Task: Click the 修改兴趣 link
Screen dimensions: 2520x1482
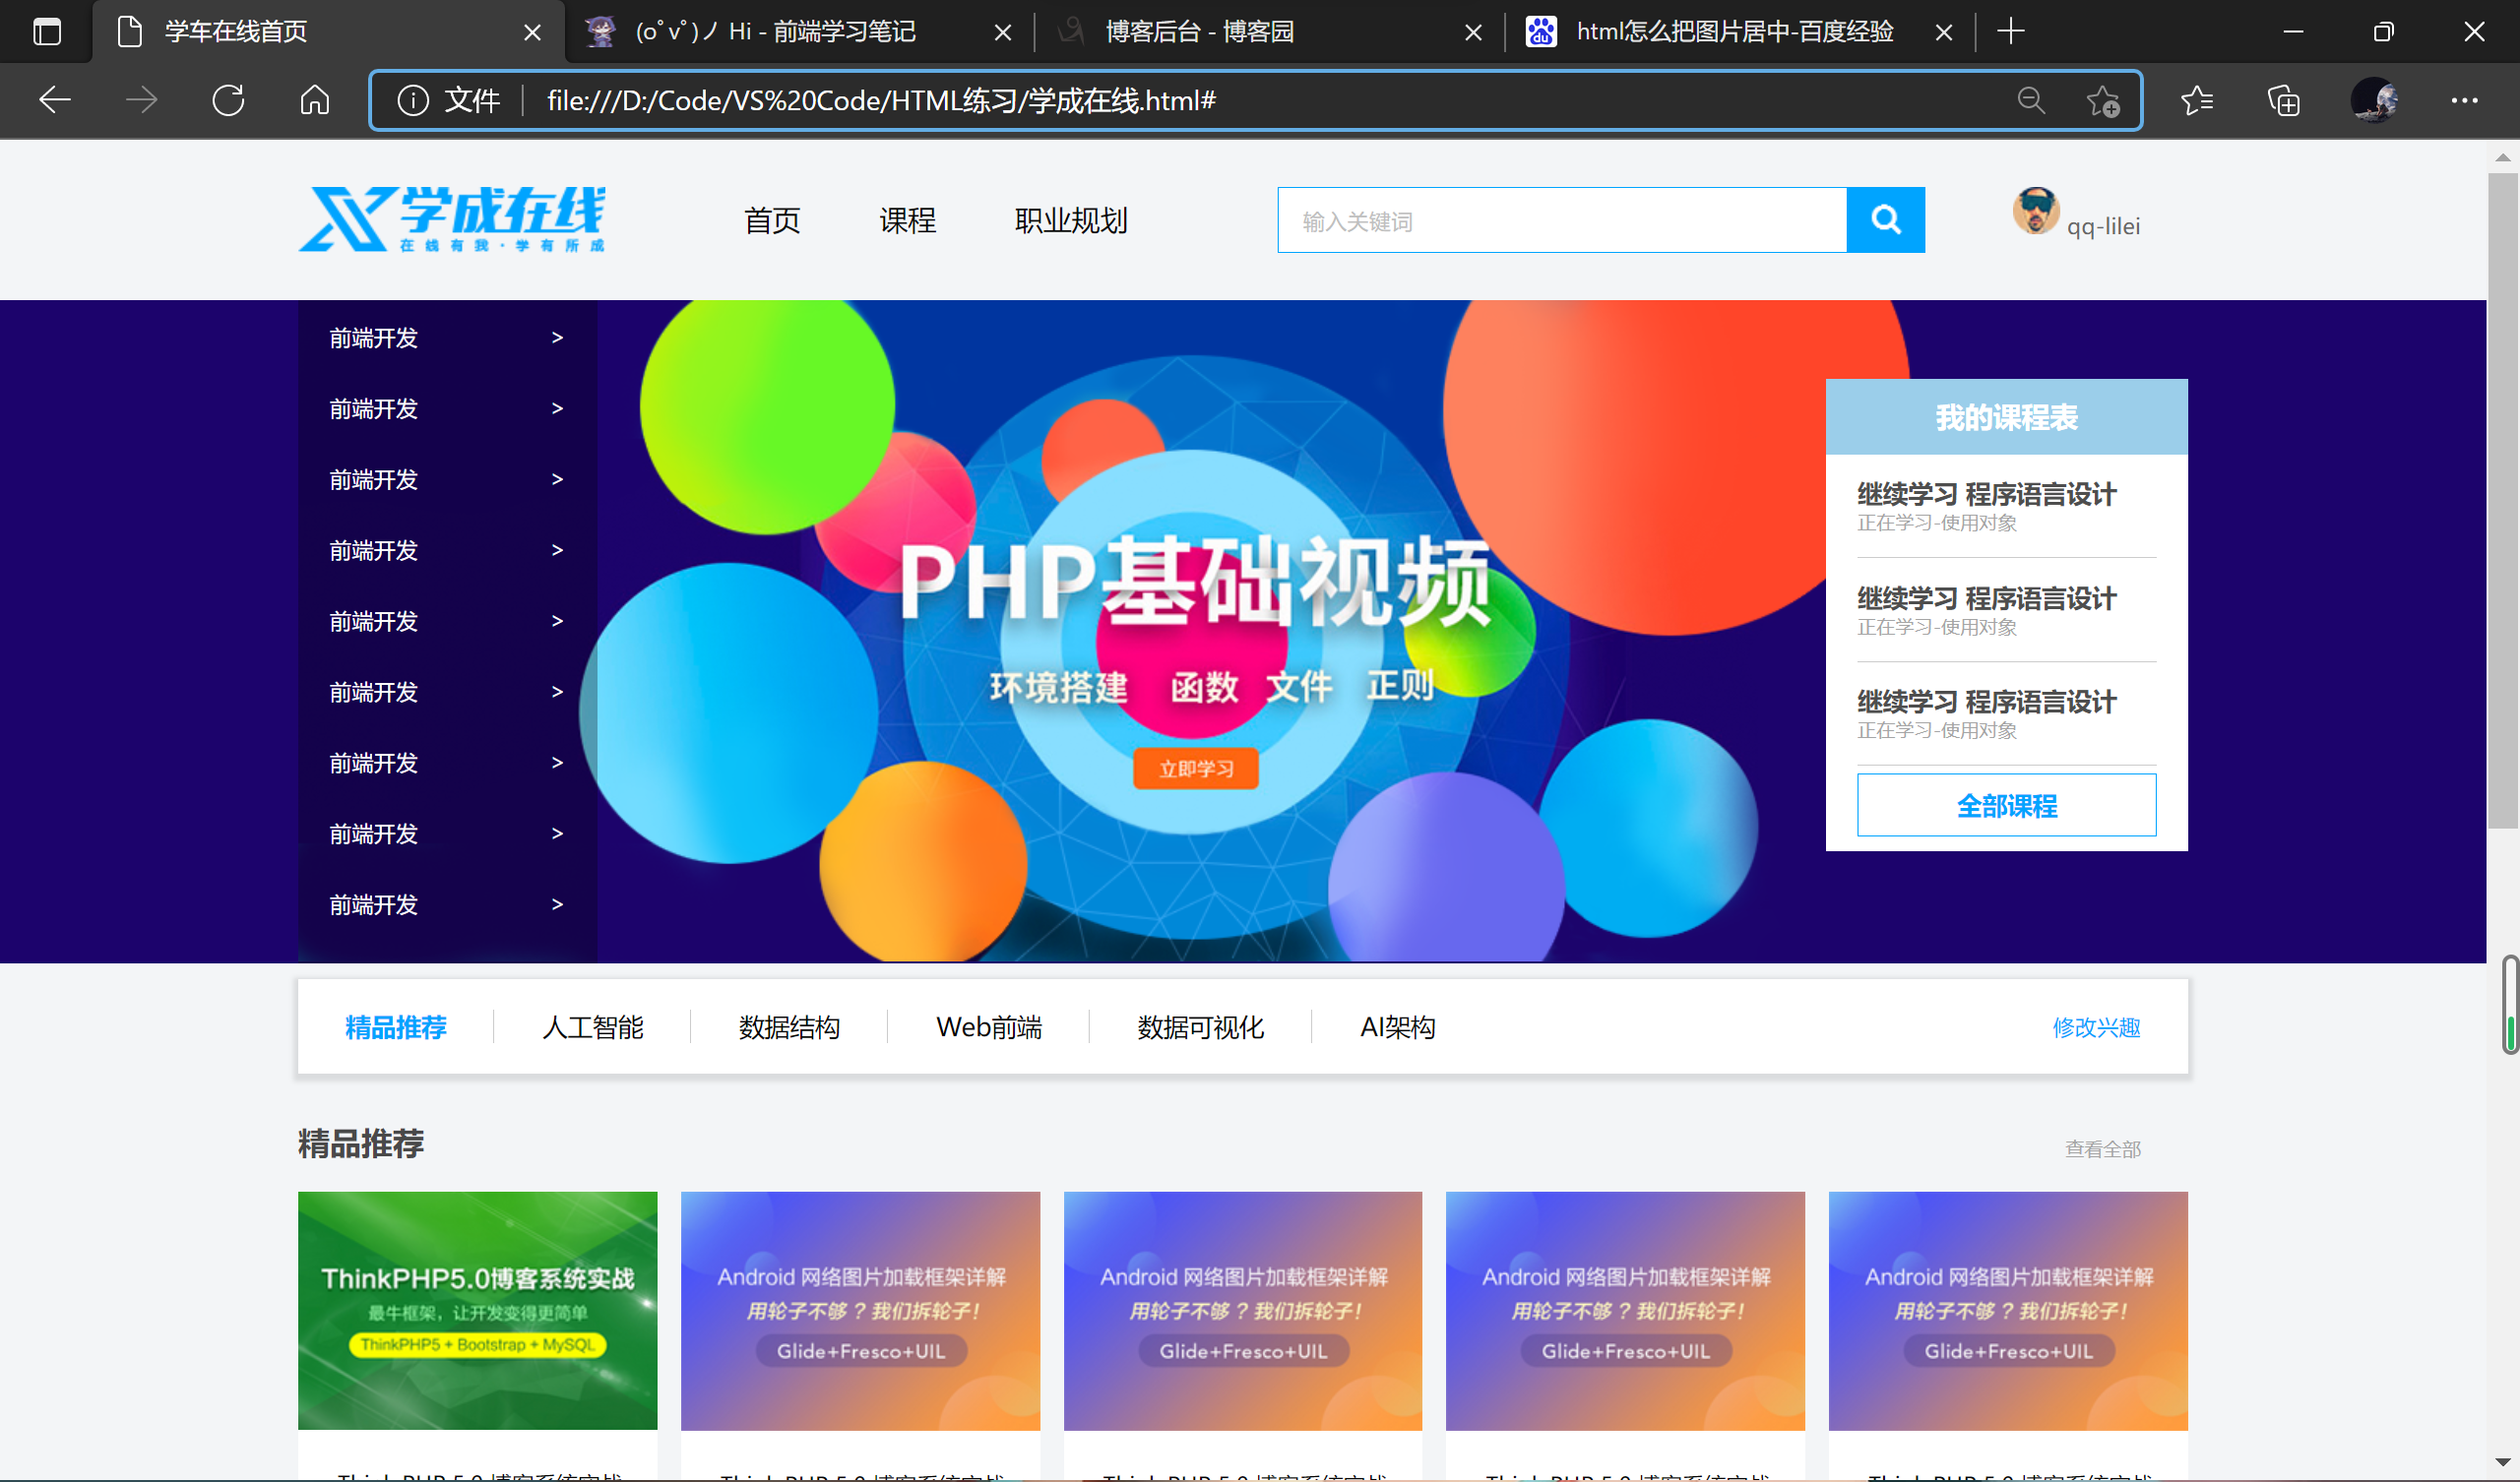Action: [2095, 1027]
